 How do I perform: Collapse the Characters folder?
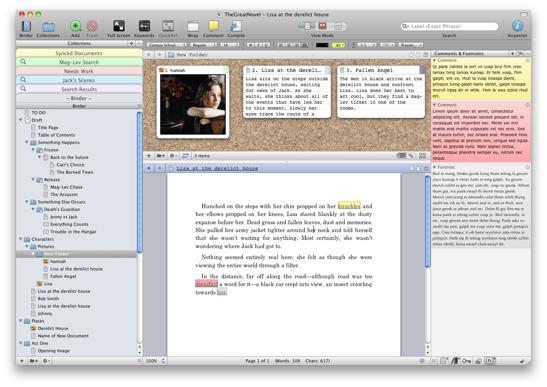pos(21,239)
